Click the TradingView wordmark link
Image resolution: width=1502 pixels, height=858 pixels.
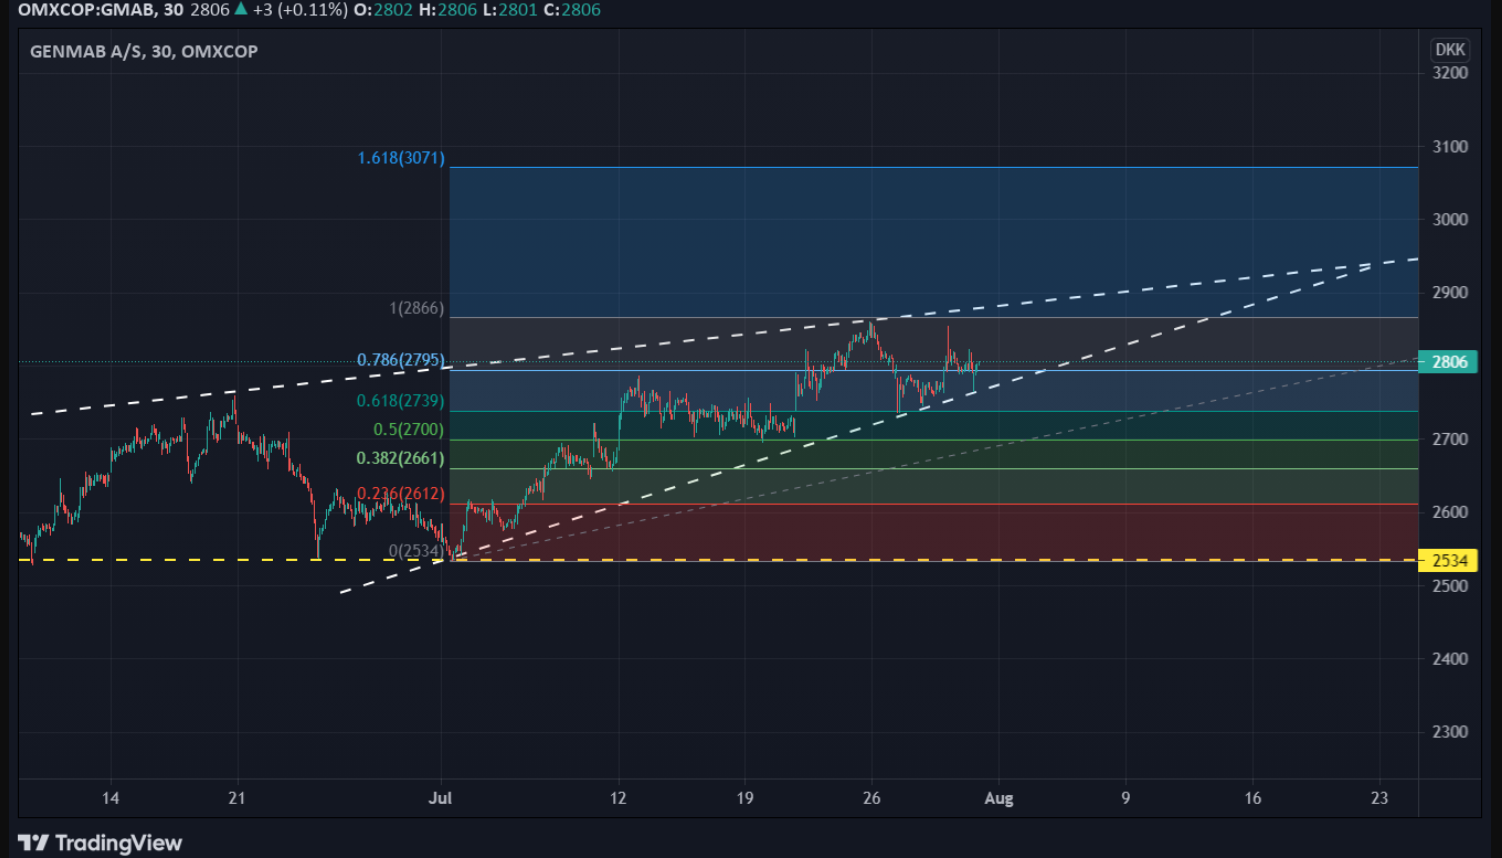pyautogui.click(x=118, y=843)
